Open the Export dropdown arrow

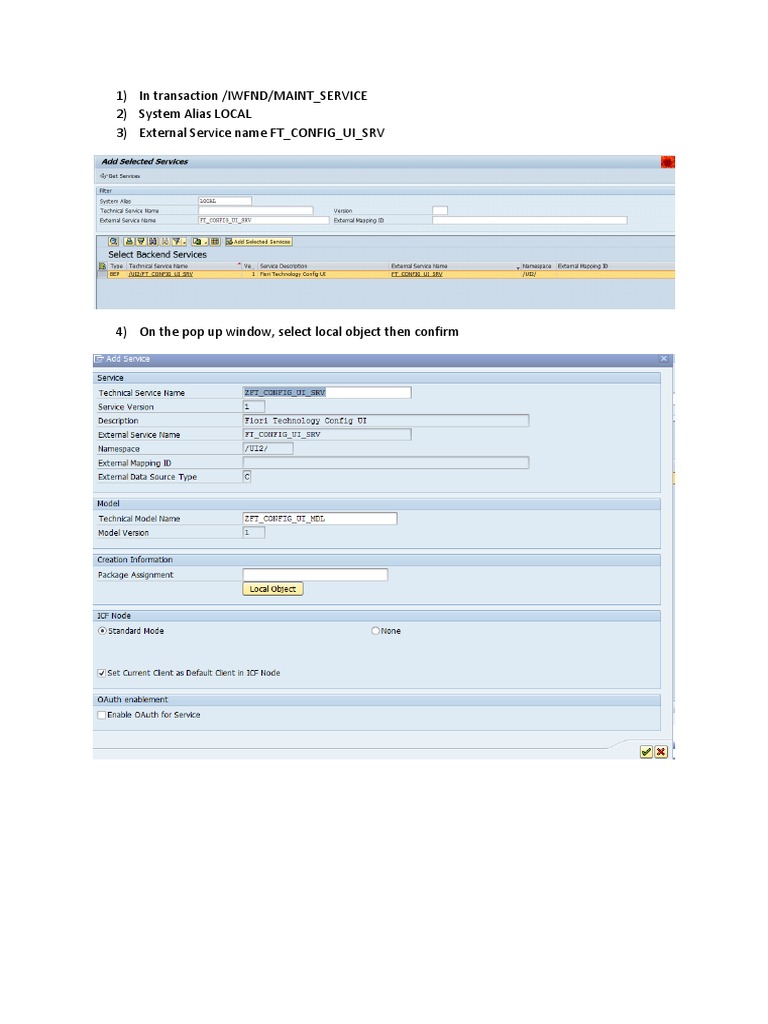click(x=206, y=242)
